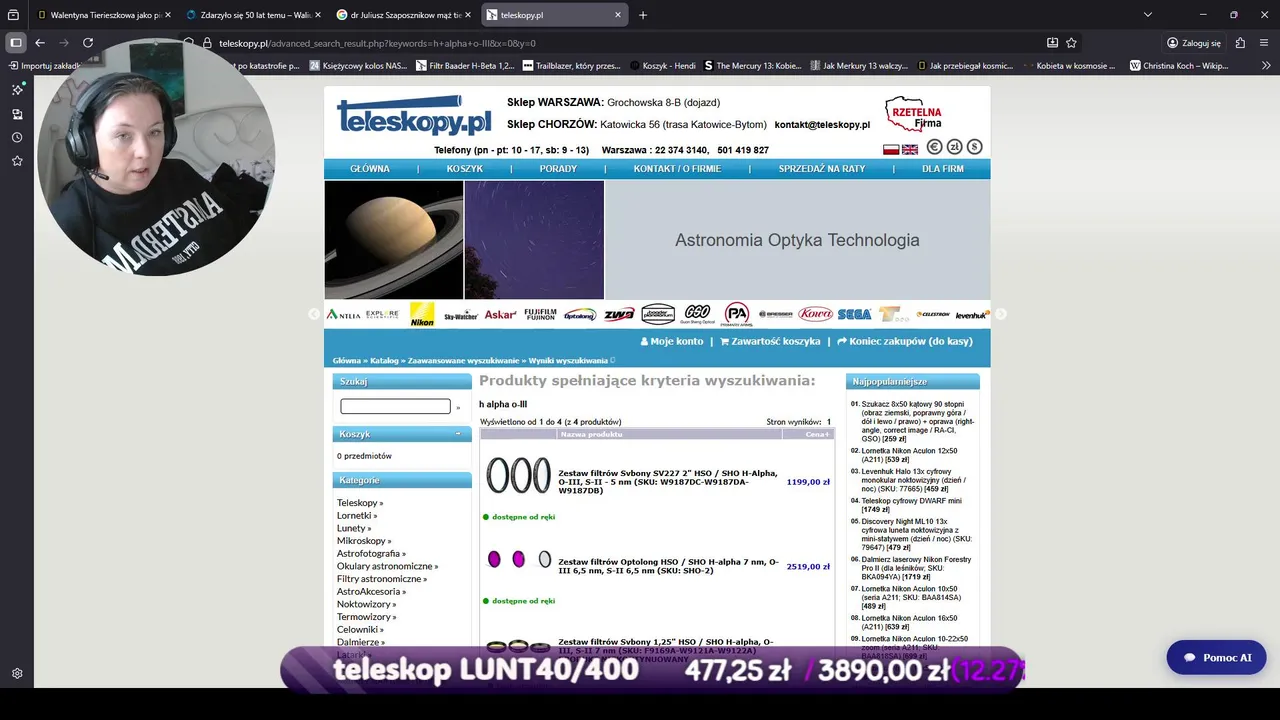Reload the page in browser

(x=88, y=43)
